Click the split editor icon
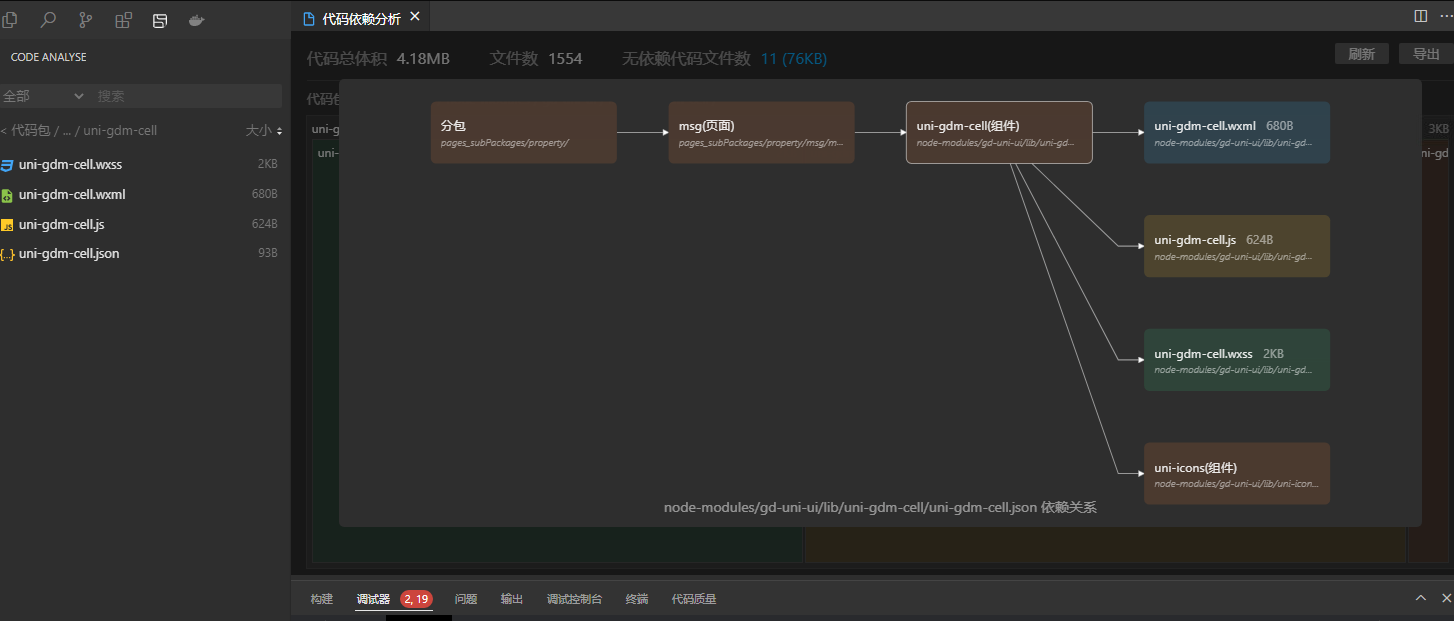 click(x=1420, y=16)
